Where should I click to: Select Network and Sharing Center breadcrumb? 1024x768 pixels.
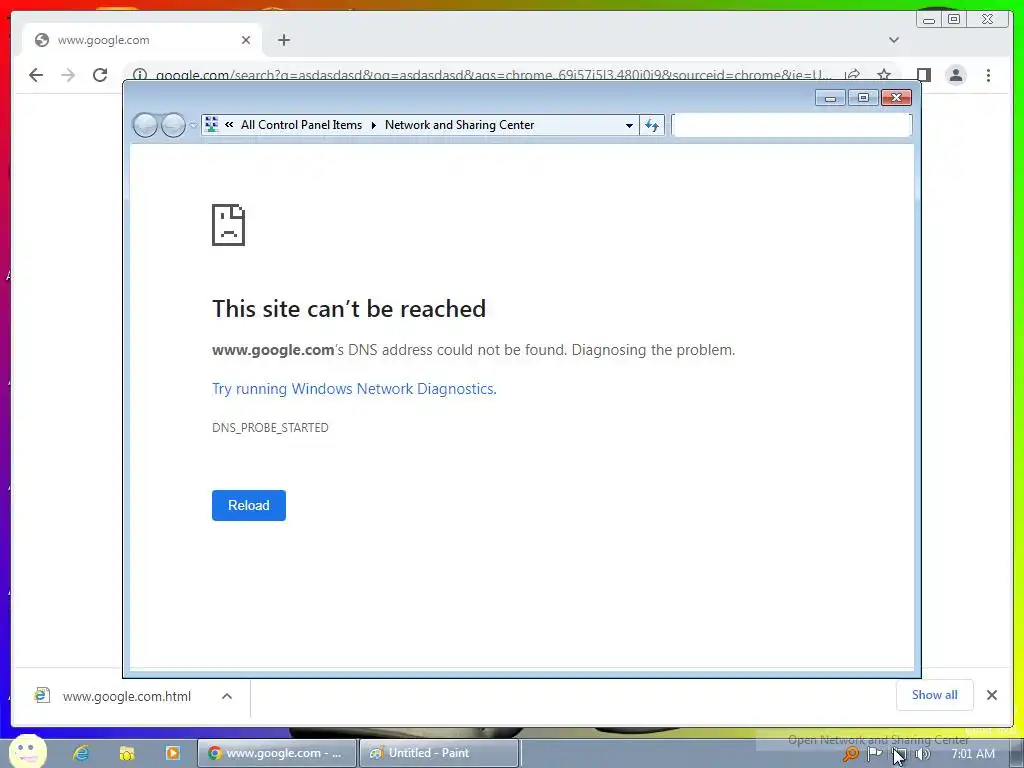(x=459, y=125)
